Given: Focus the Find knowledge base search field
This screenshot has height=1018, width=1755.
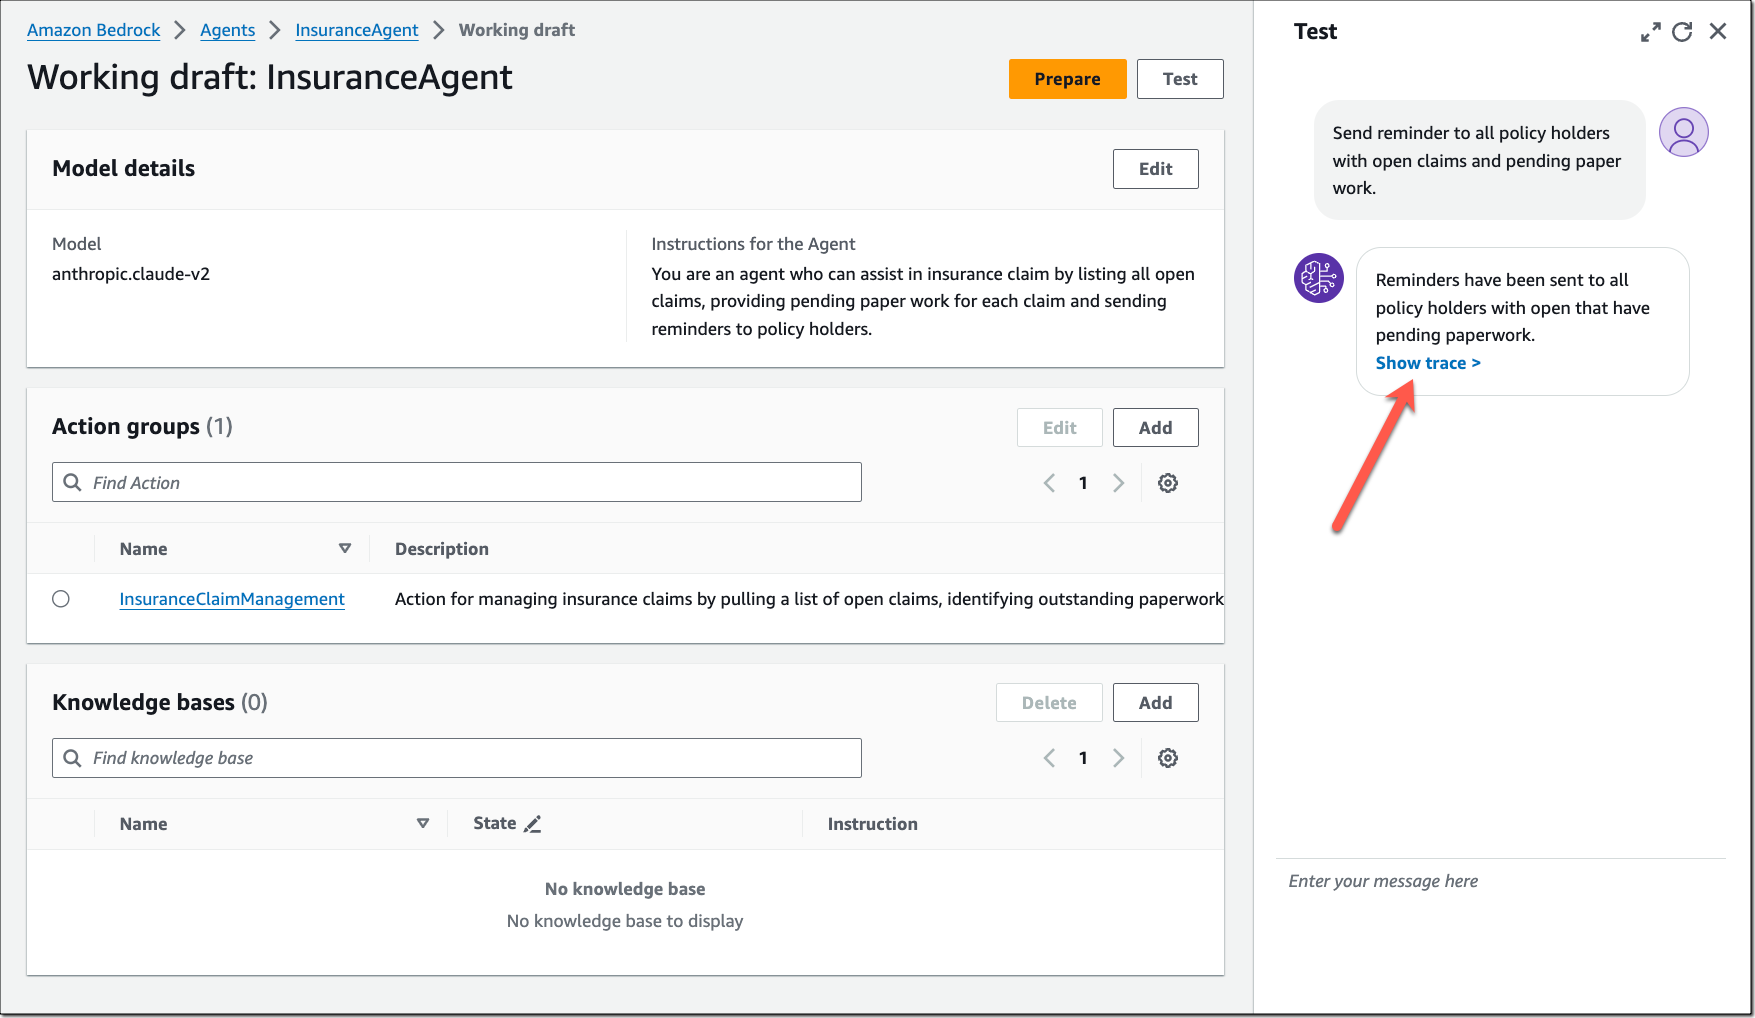Looking at the screenshot, I should point(457,758).
